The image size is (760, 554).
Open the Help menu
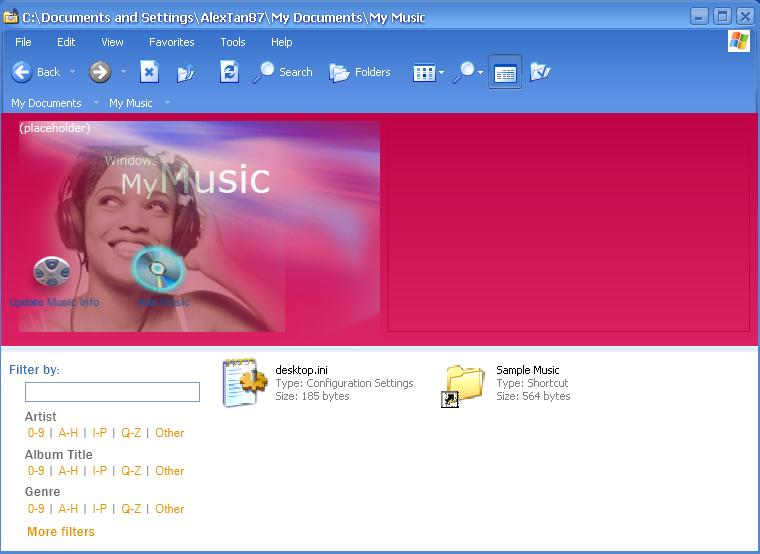coord(282,42)
